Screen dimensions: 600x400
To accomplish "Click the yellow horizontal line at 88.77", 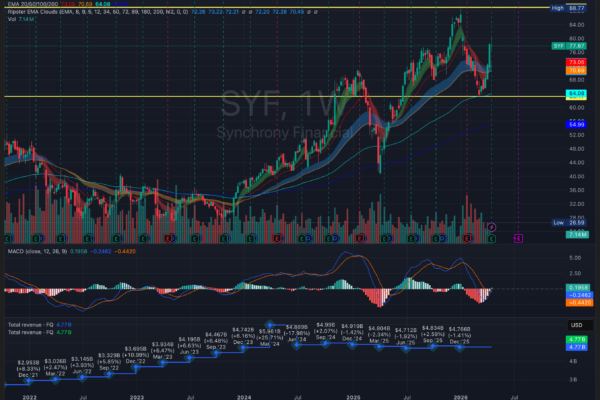I will (x=300, y=7).
